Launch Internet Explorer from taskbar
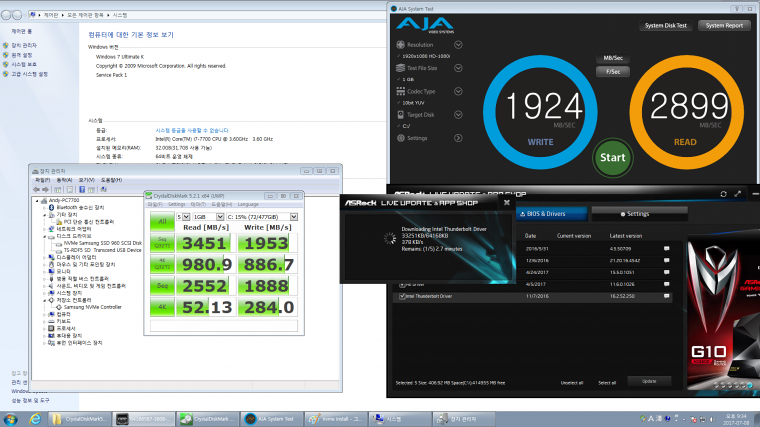Viewport: 760px width, 427px height. point(35,419)
